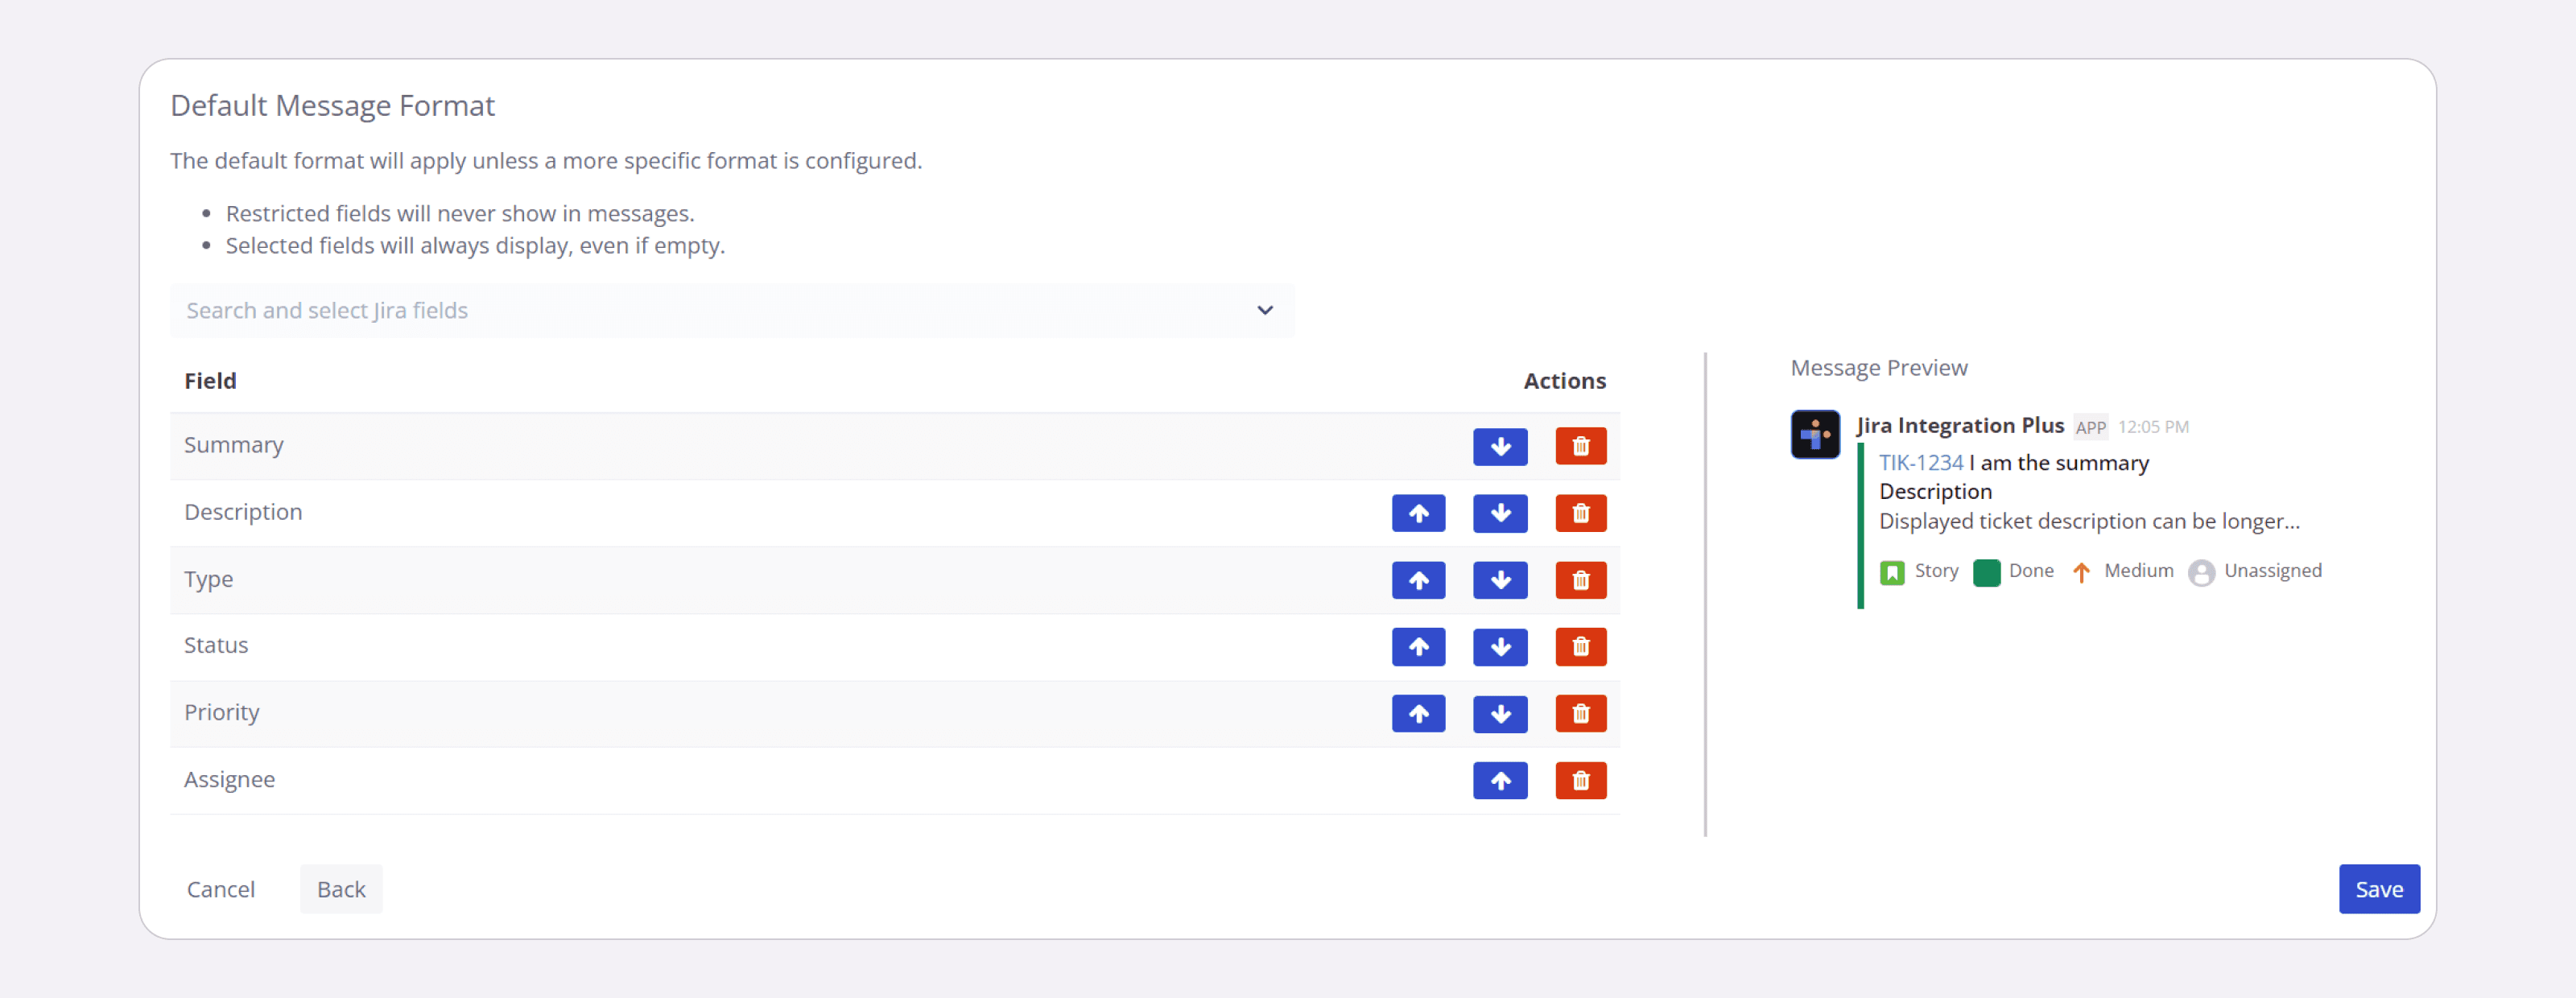Move Summary field down

pyautogui.click(x=1500, y=446)
